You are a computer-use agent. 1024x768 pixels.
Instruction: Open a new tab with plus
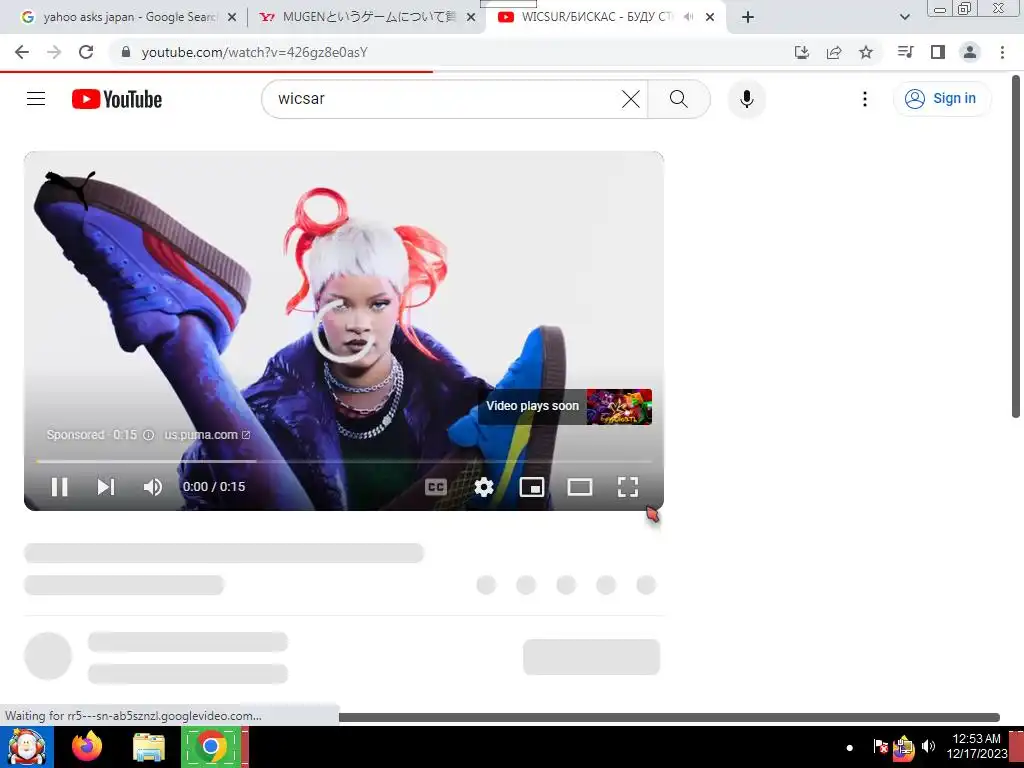(x=748, y=18)
